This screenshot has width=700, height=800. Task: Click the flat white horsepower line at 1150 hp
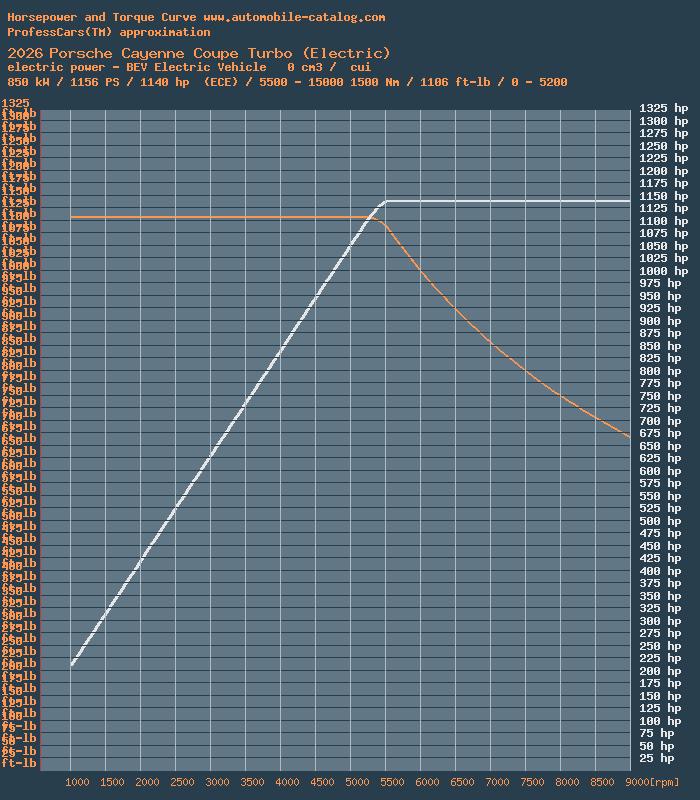(508, 201)
